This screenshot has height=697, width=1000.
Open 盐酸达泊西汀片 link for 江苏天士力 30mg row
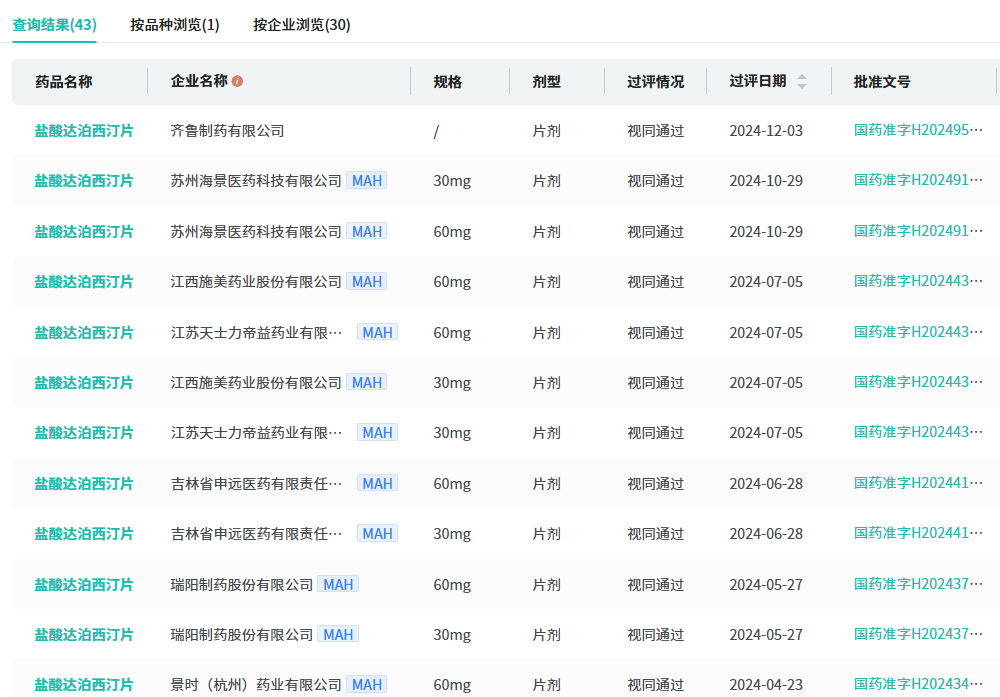click(84, 433)
